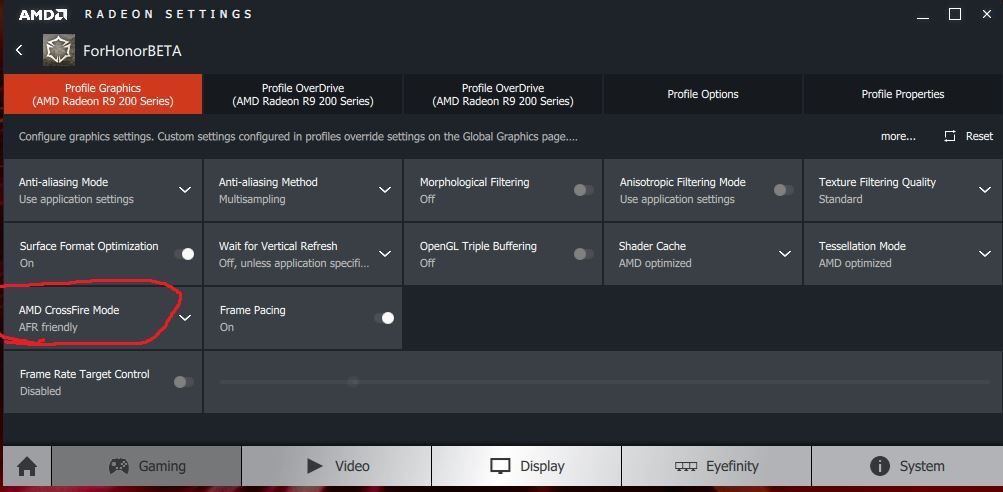Click the Frame Rate Target slider handle

pyautogui.click(x=353, y=382)
